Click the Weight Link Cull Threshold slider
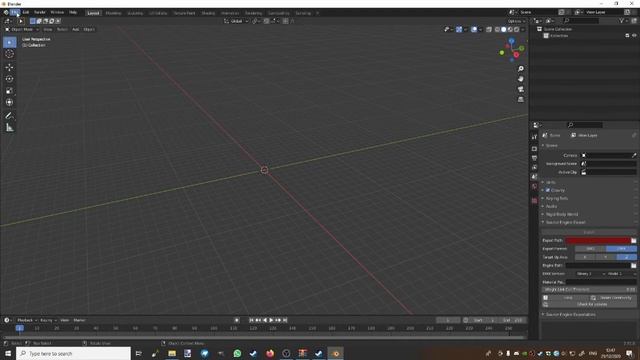 (589, 289)
